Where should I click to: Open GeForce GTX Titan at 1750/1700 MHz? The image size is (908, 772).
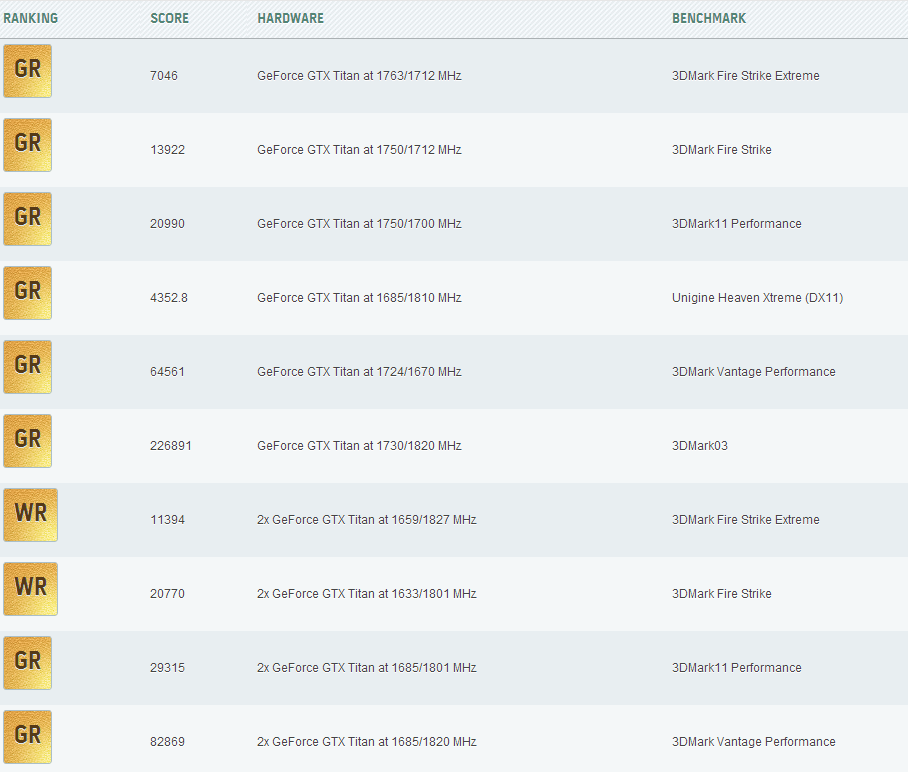359,224
